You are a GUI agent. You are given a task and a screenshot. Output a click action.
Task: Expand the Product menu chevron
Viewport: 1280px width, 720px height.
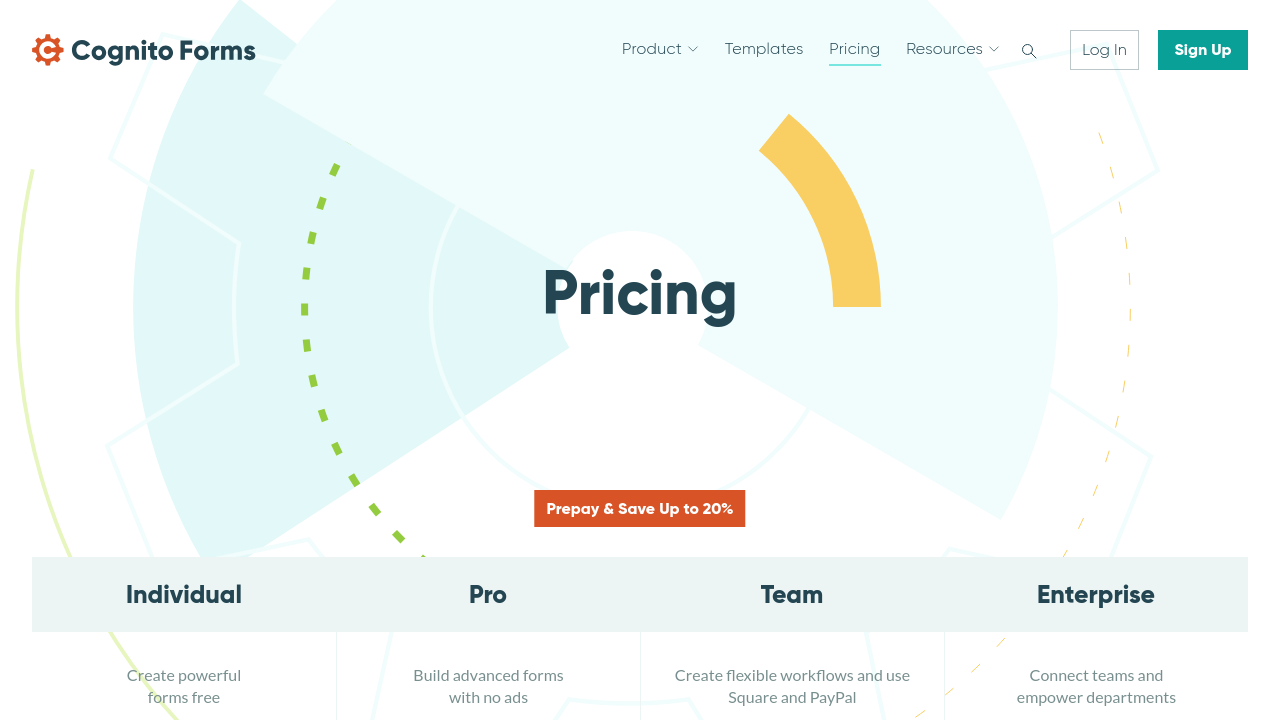(x=693, y=49)
